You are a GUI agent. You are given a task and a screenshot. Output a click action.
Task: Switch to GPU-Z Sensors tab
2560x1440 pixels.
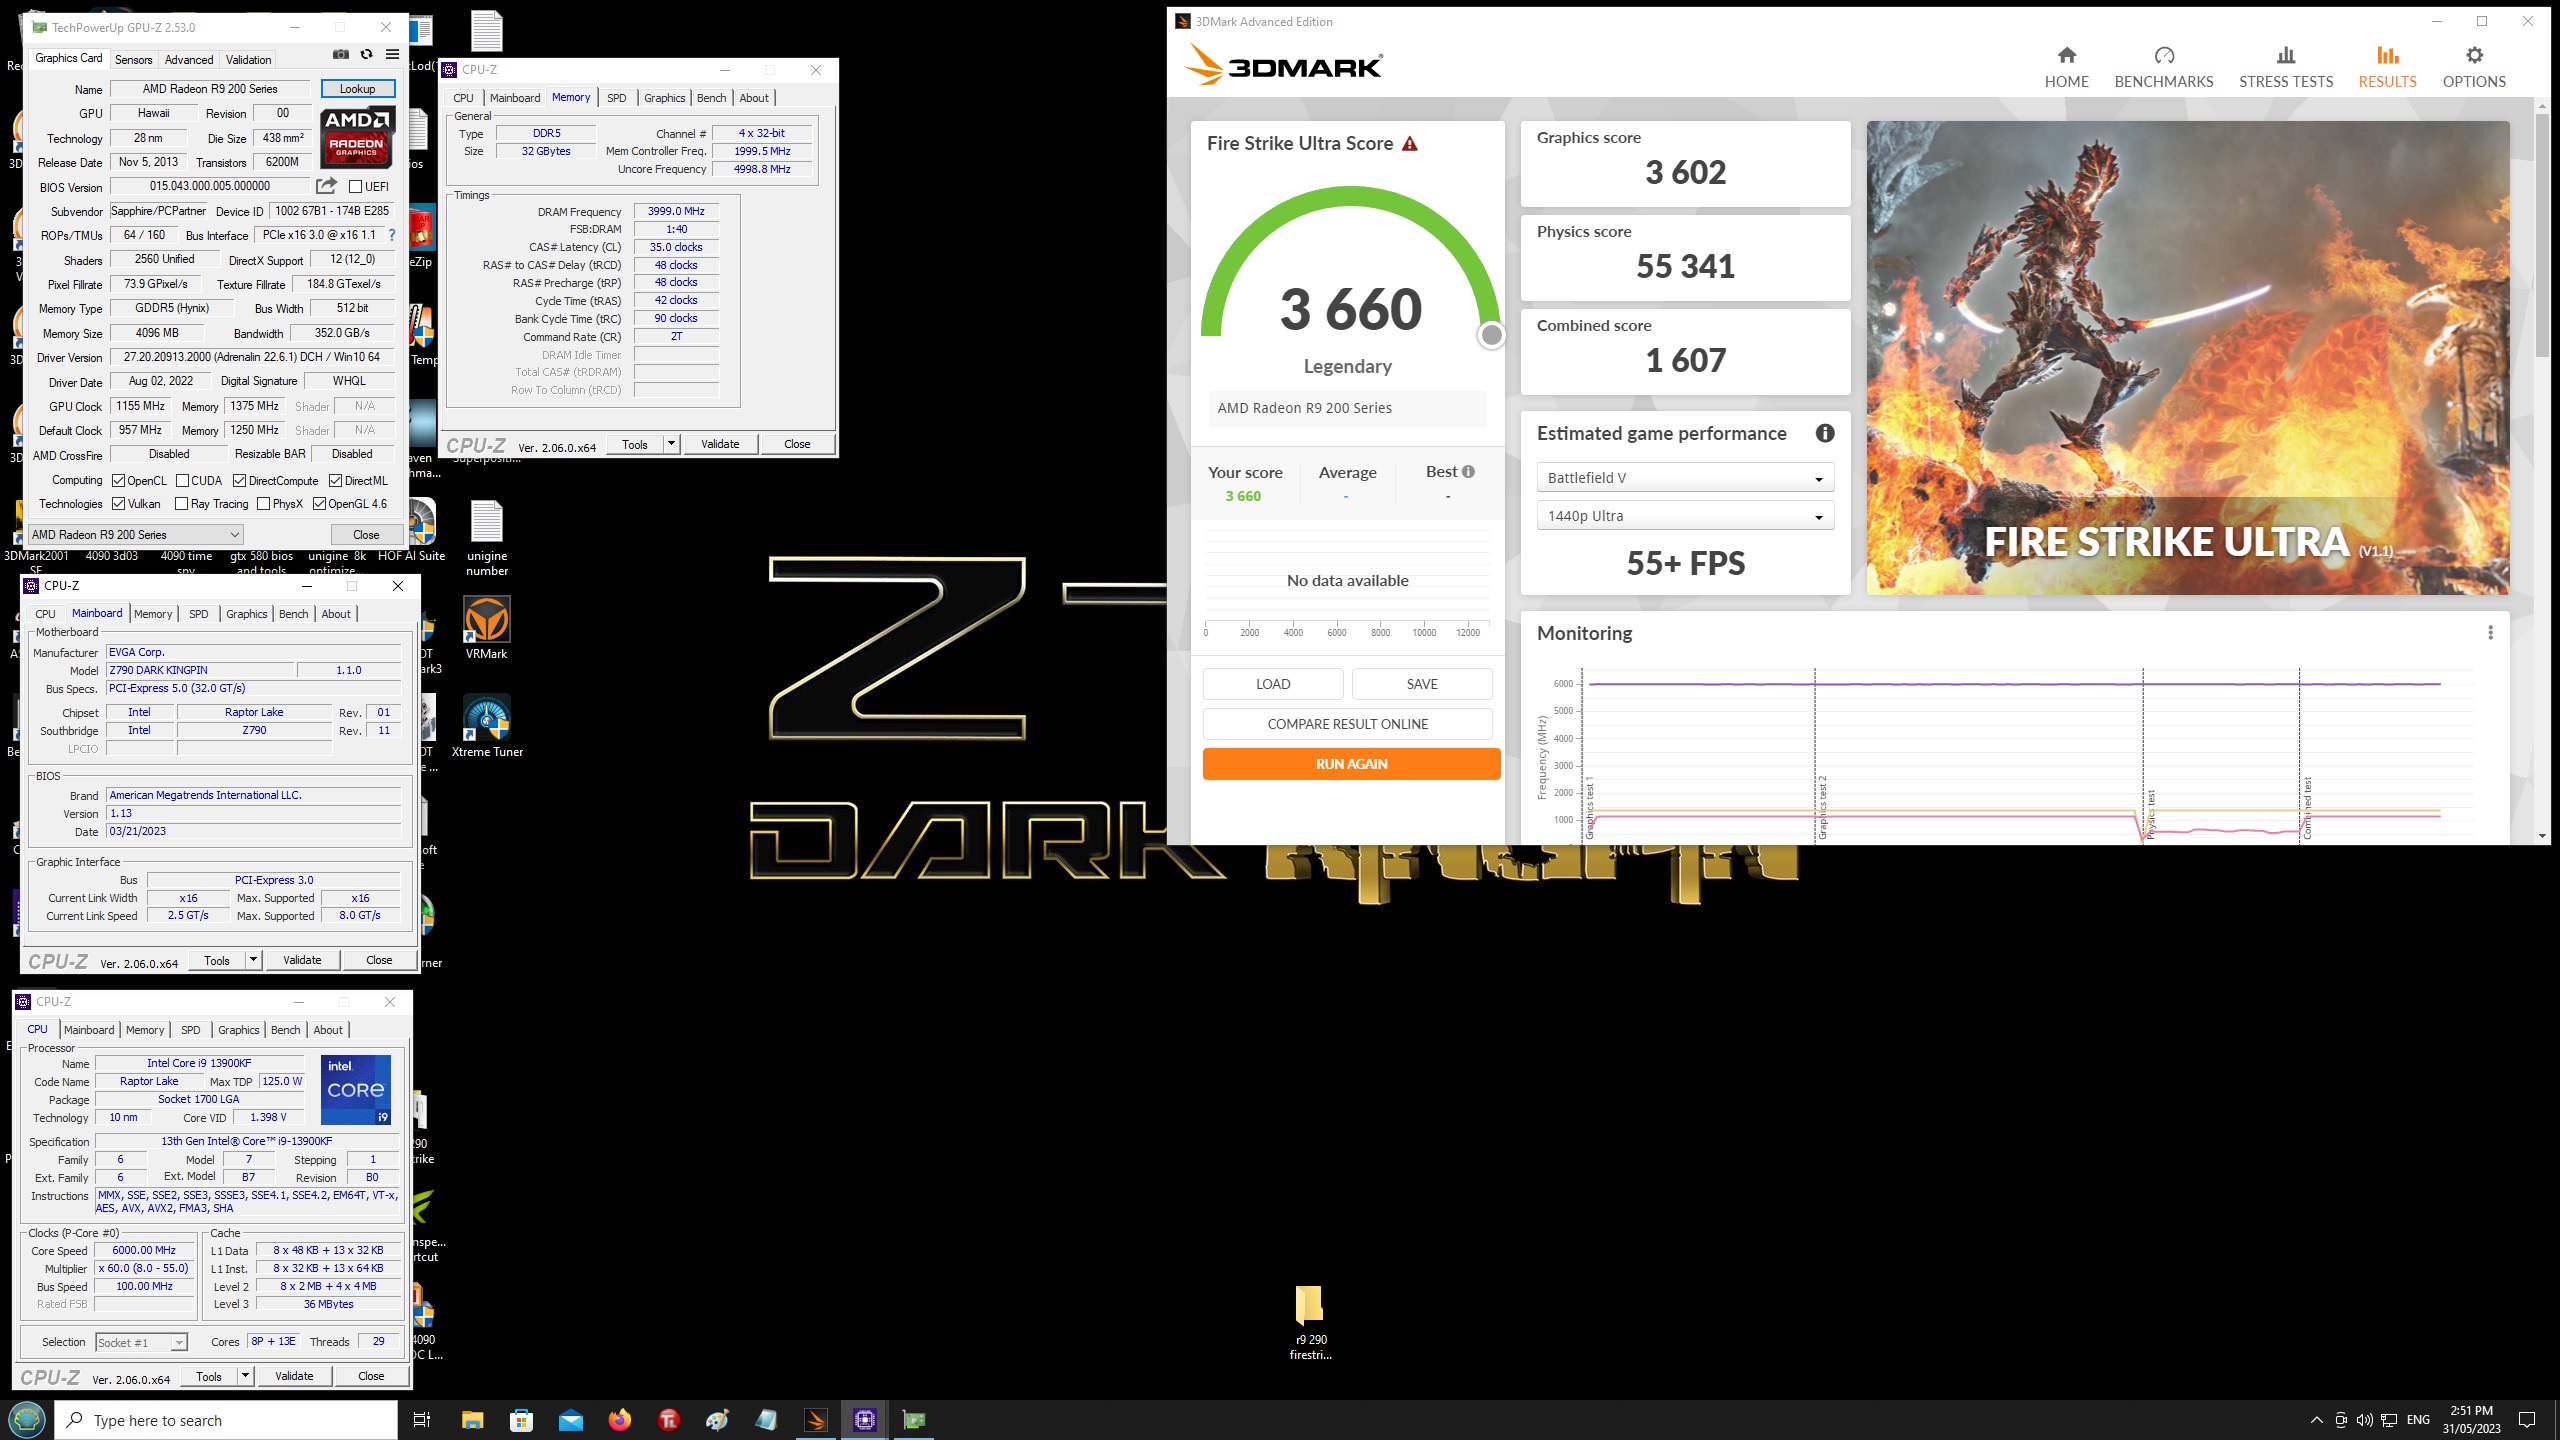tap(134, 60)
